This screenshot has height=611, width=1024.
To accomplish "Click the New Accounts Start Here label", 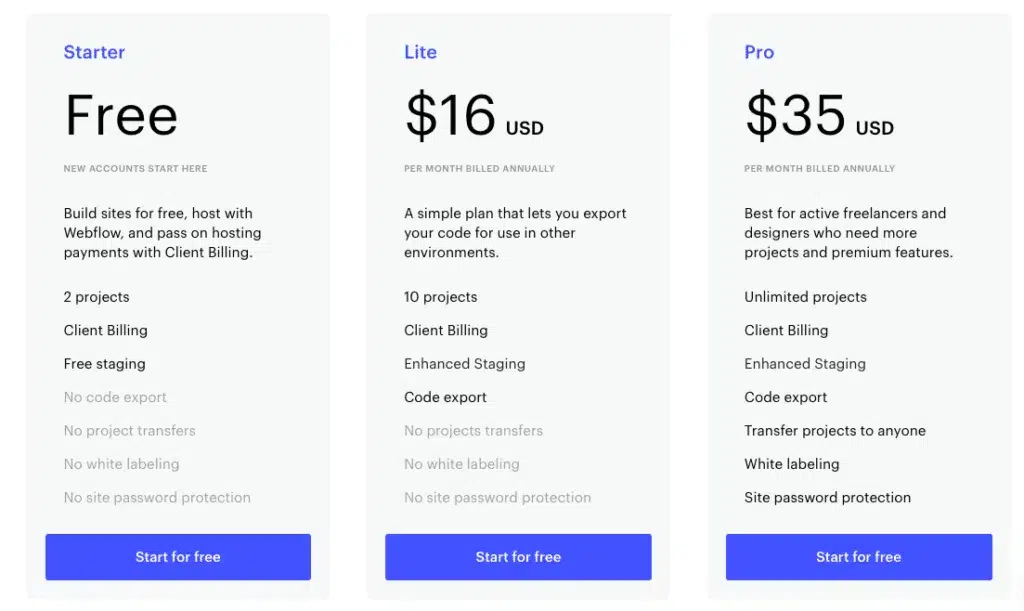I will point(135,169).
